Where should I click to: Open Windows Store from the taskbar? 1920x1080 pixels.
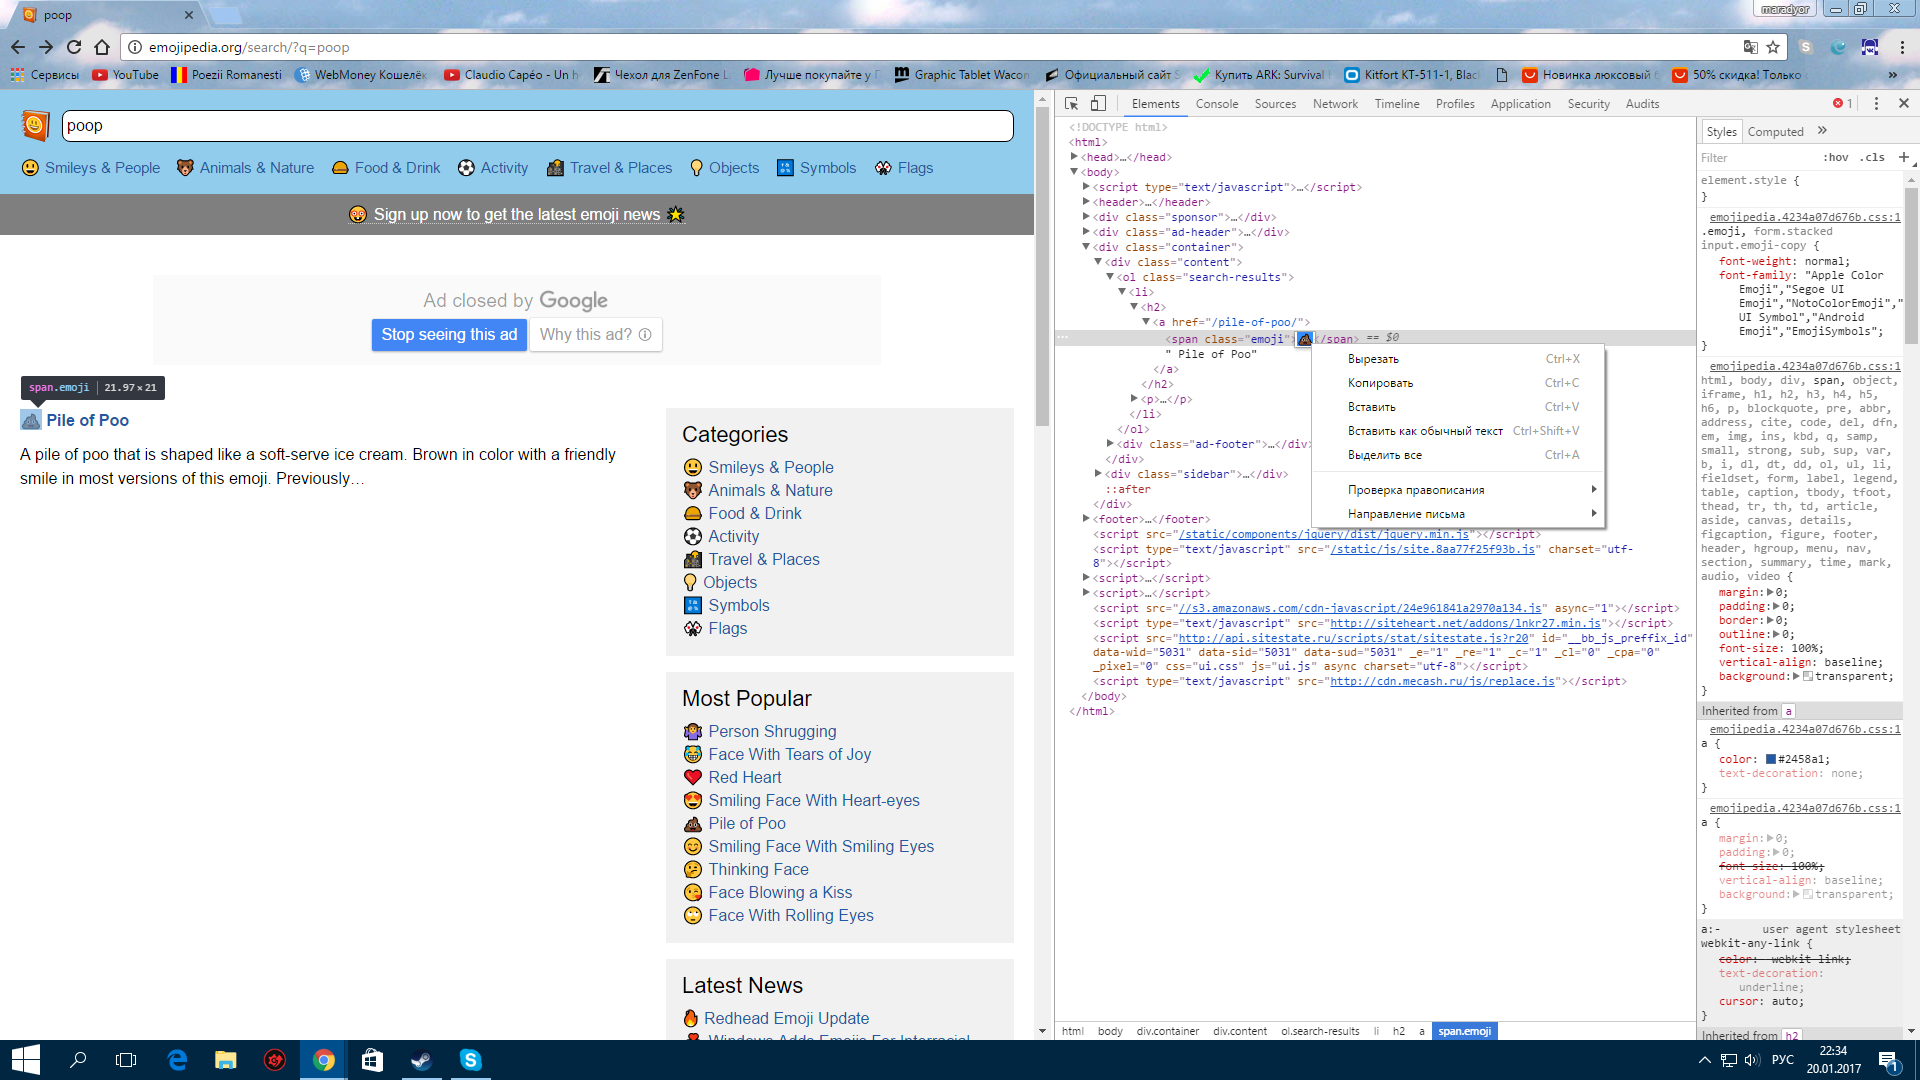pyautogui.click(x=372, y=1060)
